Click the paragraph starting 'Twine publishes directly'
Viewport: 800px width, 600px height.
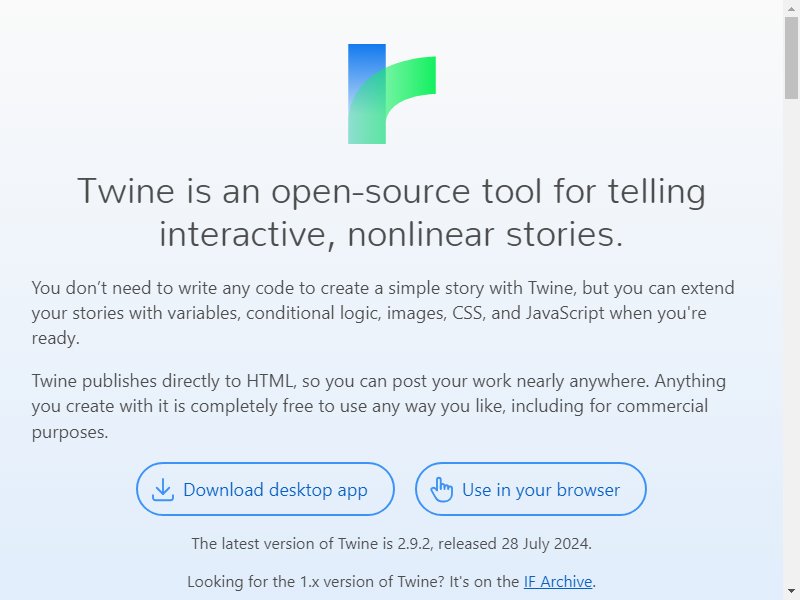tap(379, 406)
